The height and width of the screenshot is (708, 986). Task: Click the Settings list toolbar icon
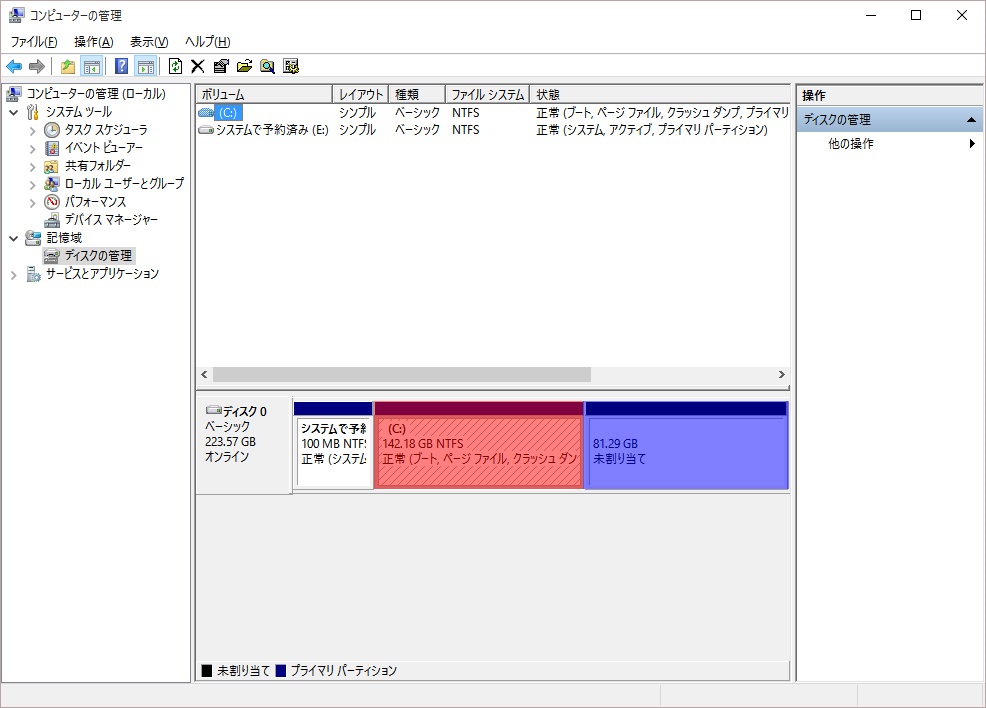291,66
